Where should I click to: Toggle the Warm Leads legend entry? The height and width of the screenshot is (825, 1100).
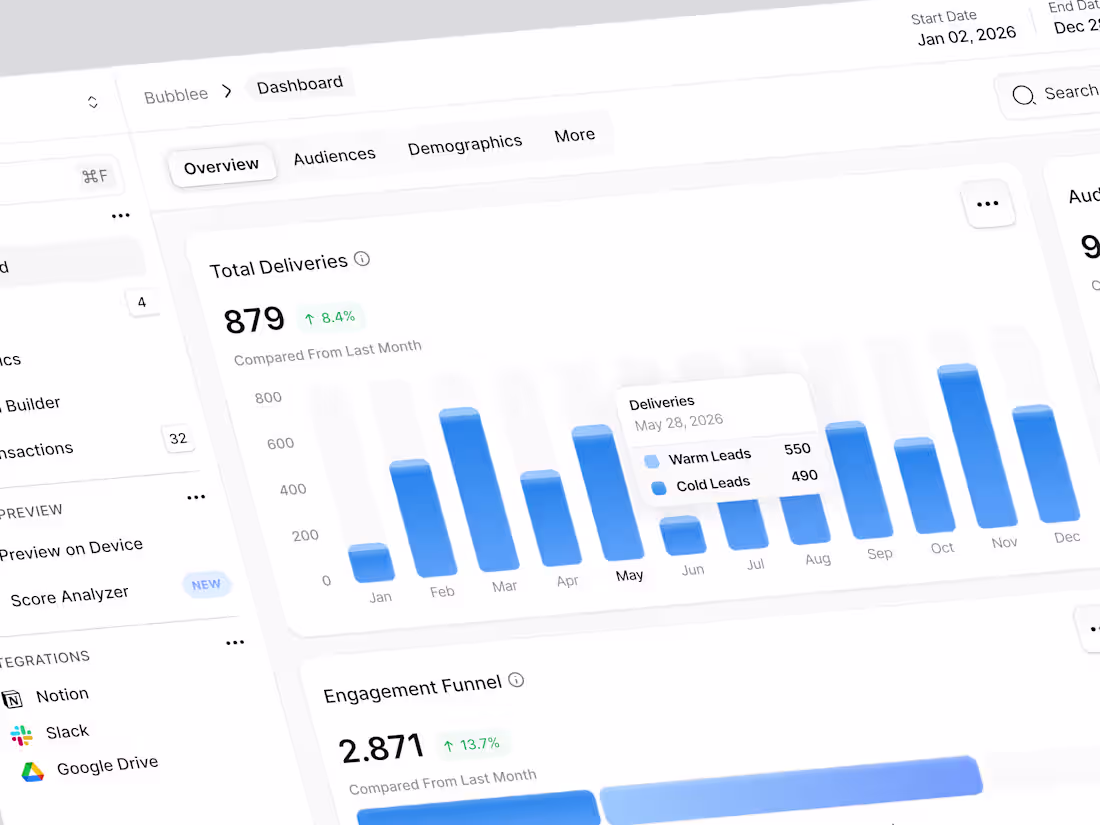click(711, 455)
